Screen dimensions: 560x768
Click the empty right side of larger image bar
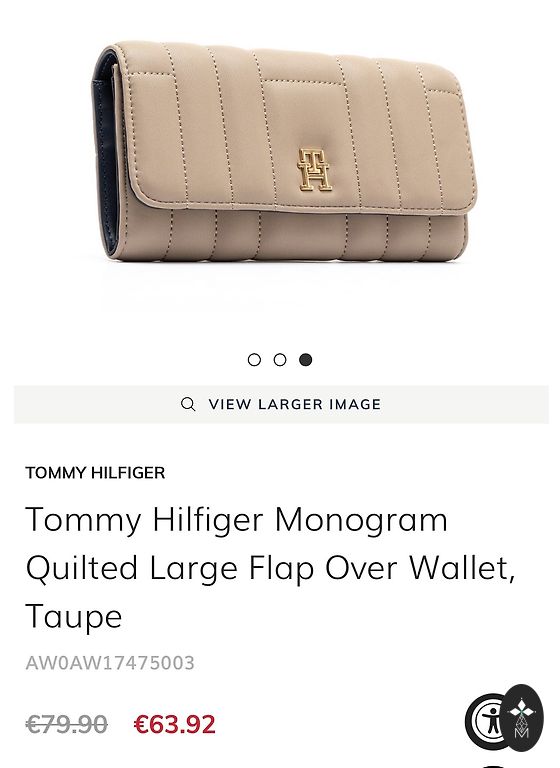tap(465, 405)
